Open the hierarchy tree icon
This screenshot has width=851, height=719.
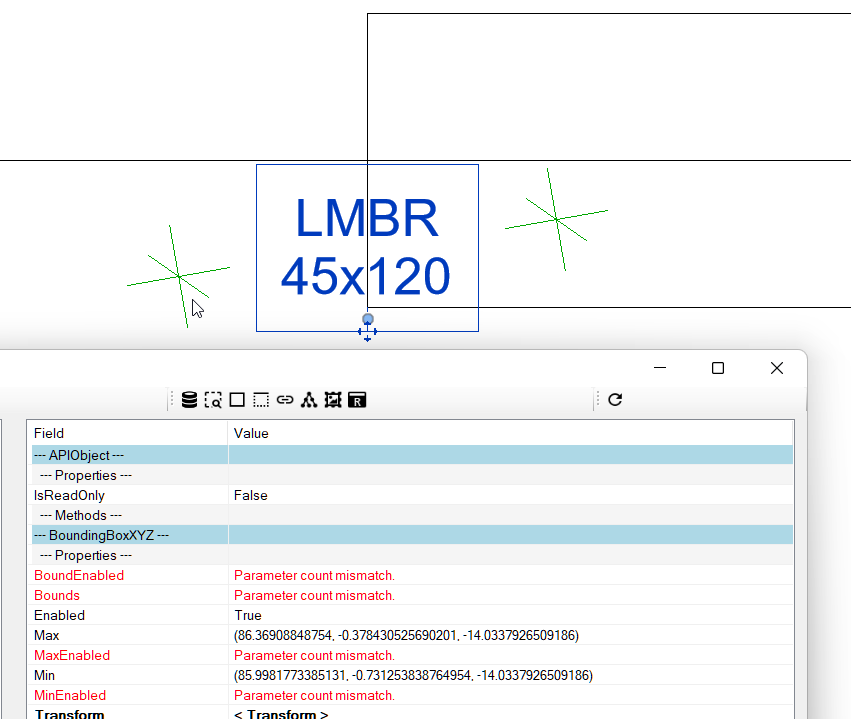point(309,399)
